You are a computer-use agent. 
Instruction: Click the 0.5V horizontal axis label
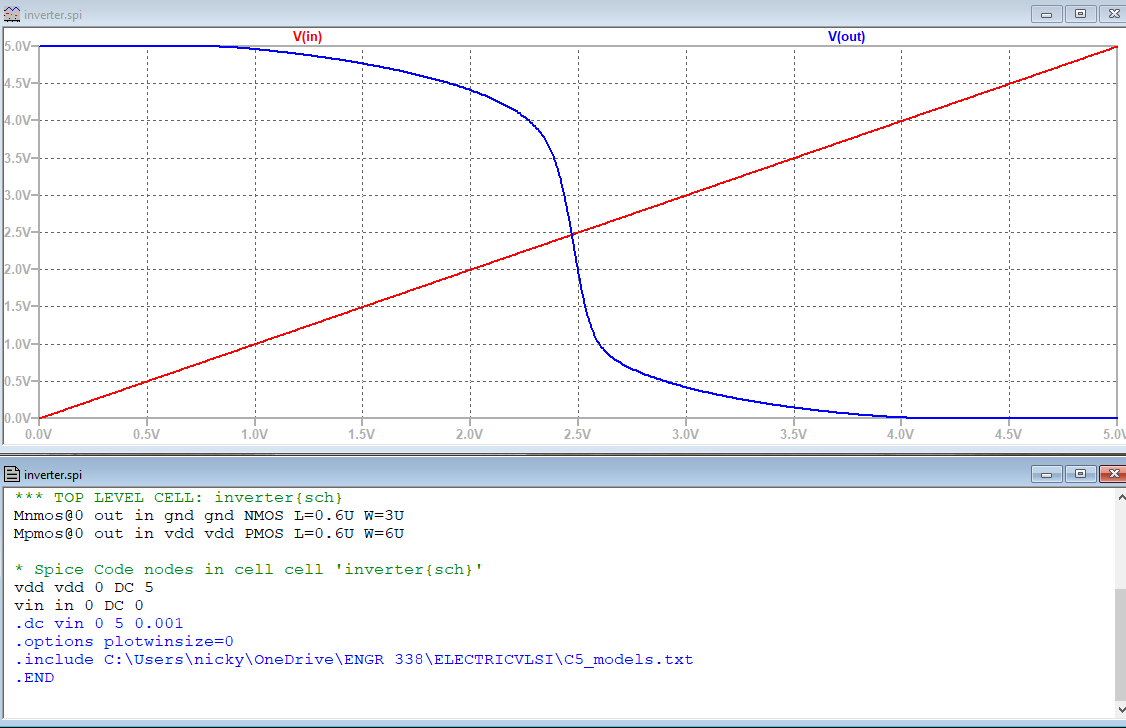pyautogui.click(x=146, y=434)
